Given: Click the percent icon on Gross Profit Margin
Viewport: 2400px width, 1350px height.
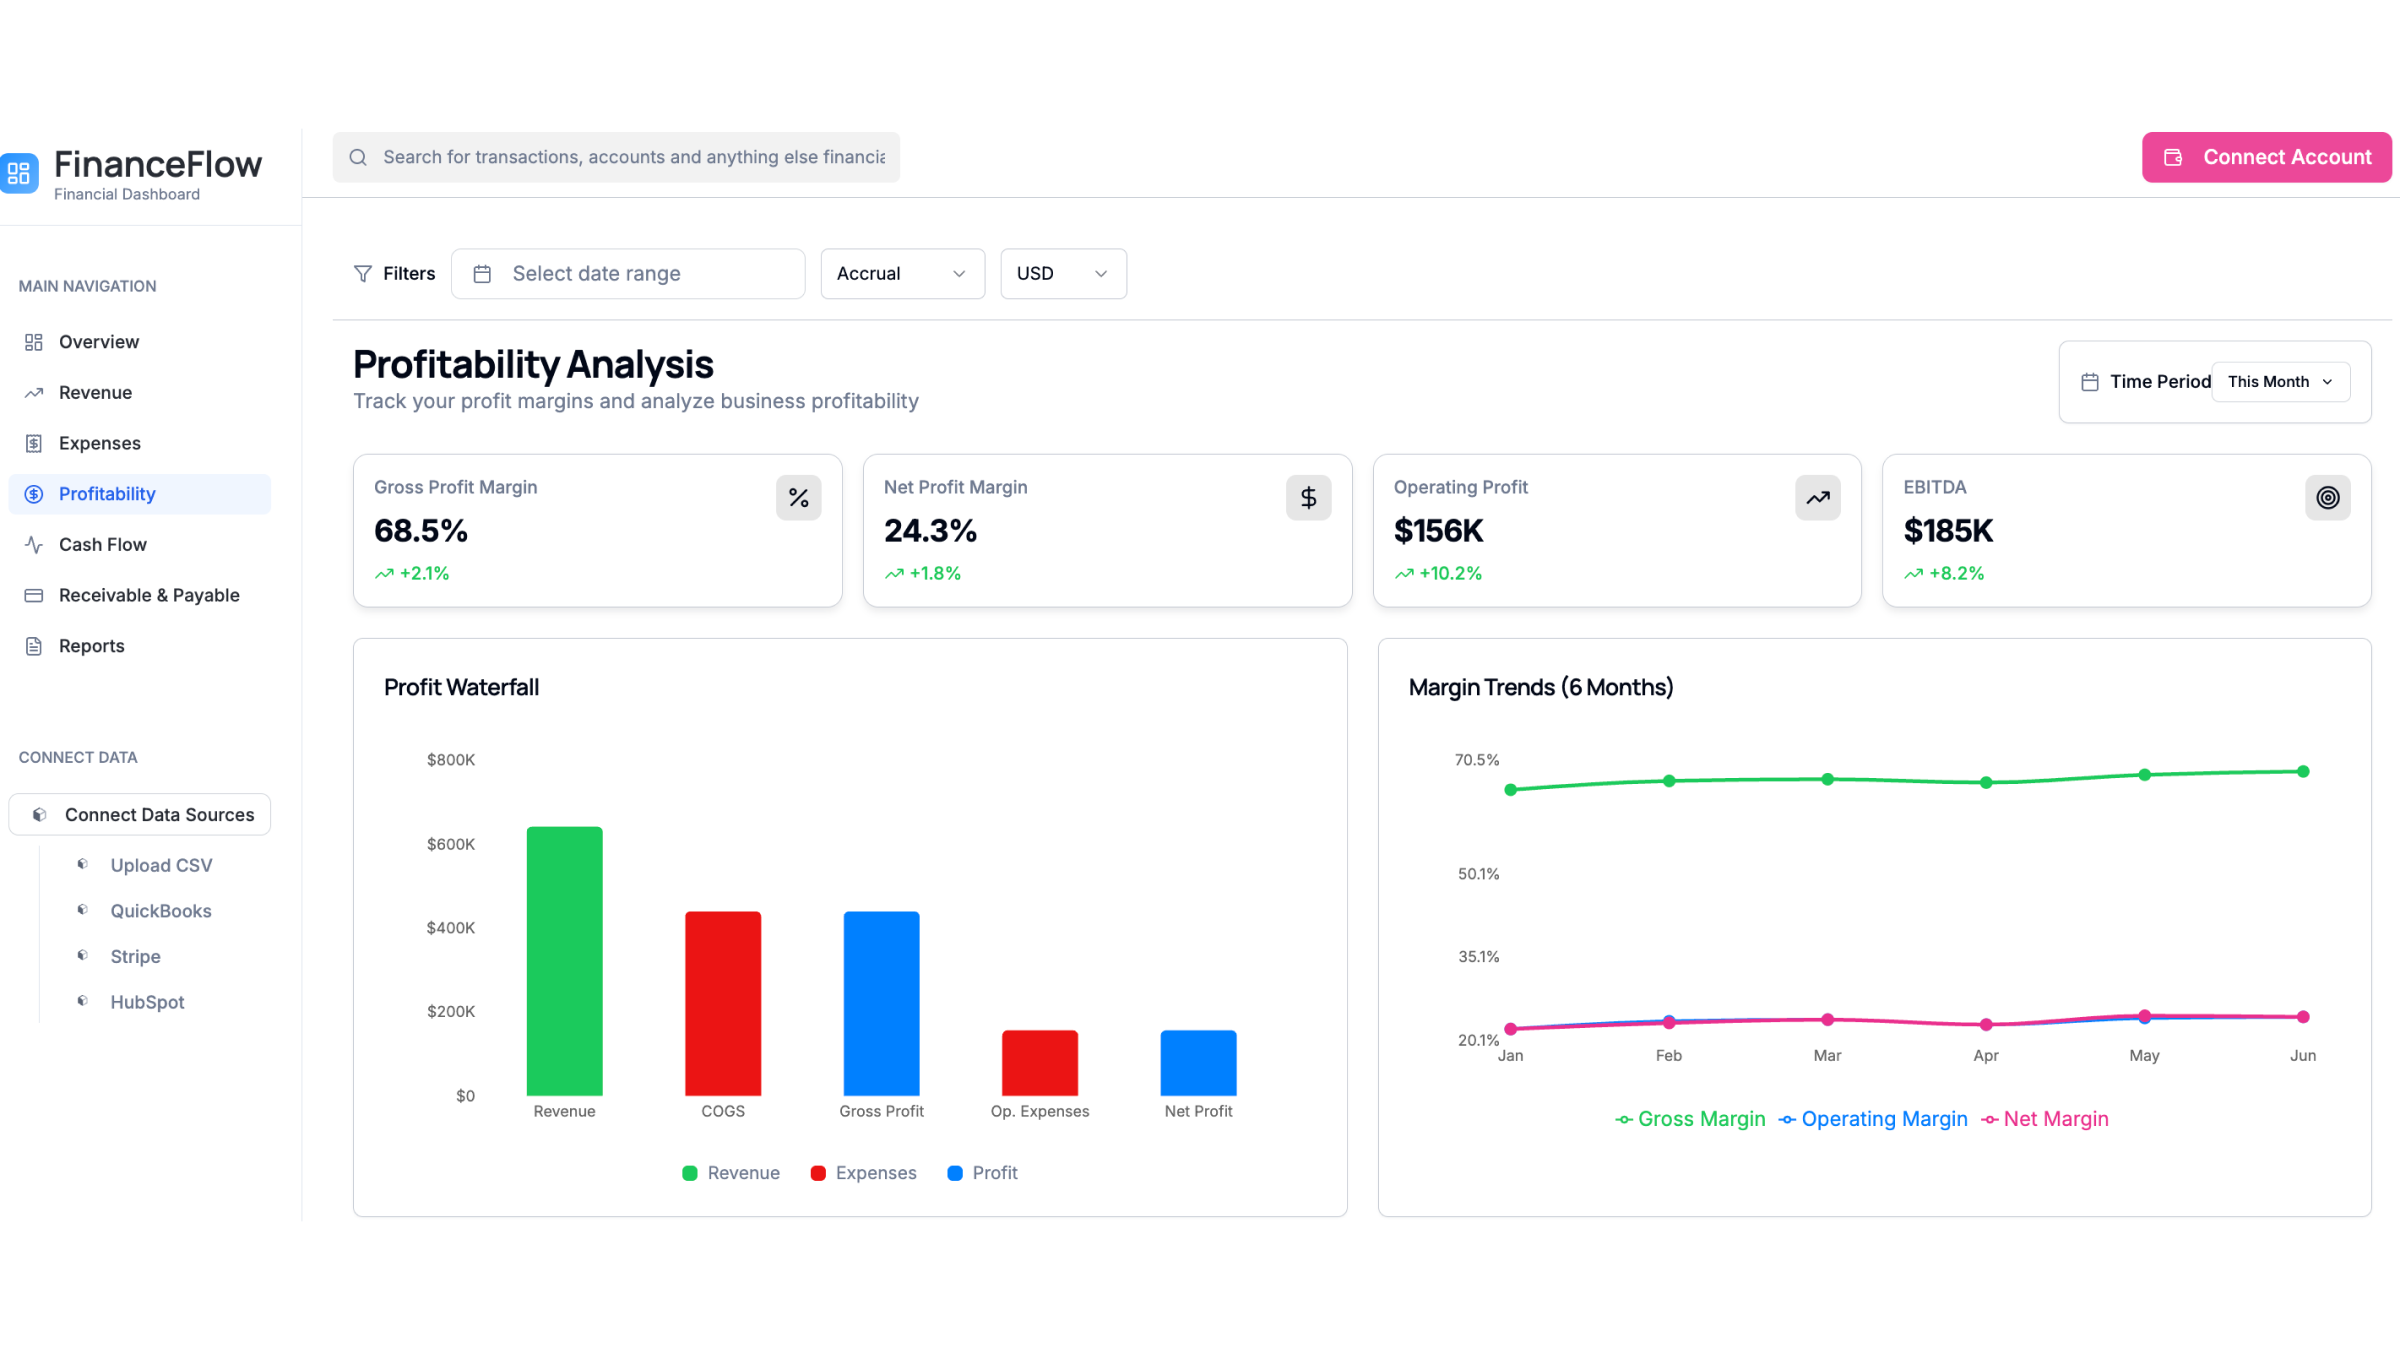Looking at the screenshot, I should point(798,497).
